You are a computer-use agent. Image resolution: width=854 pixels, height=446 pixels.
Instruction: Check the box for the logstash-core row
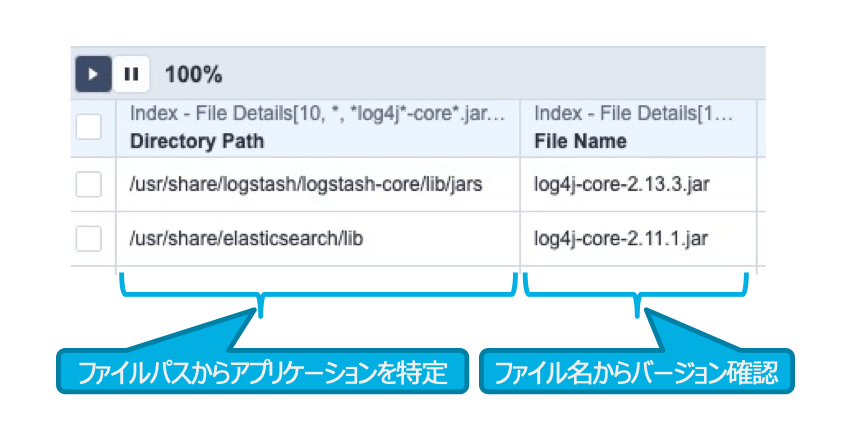pyautogui.click(x=88, y=184)
